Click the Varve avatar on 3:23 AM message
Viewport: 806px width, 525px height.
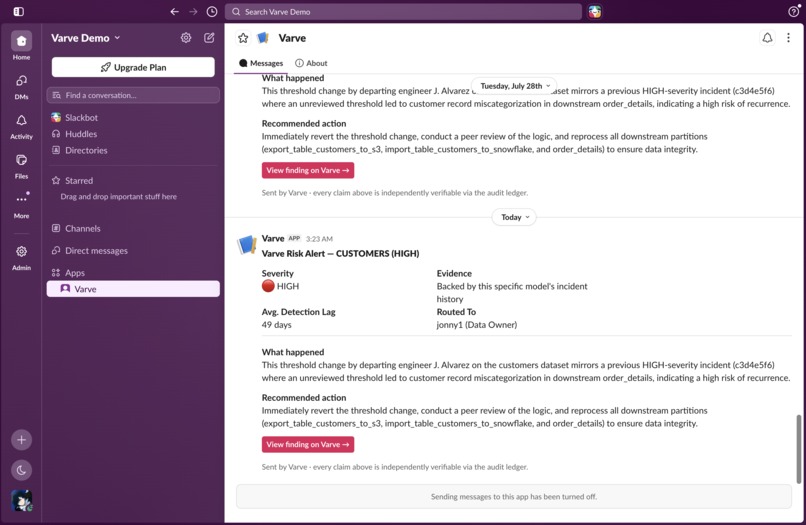click(247, 244)
